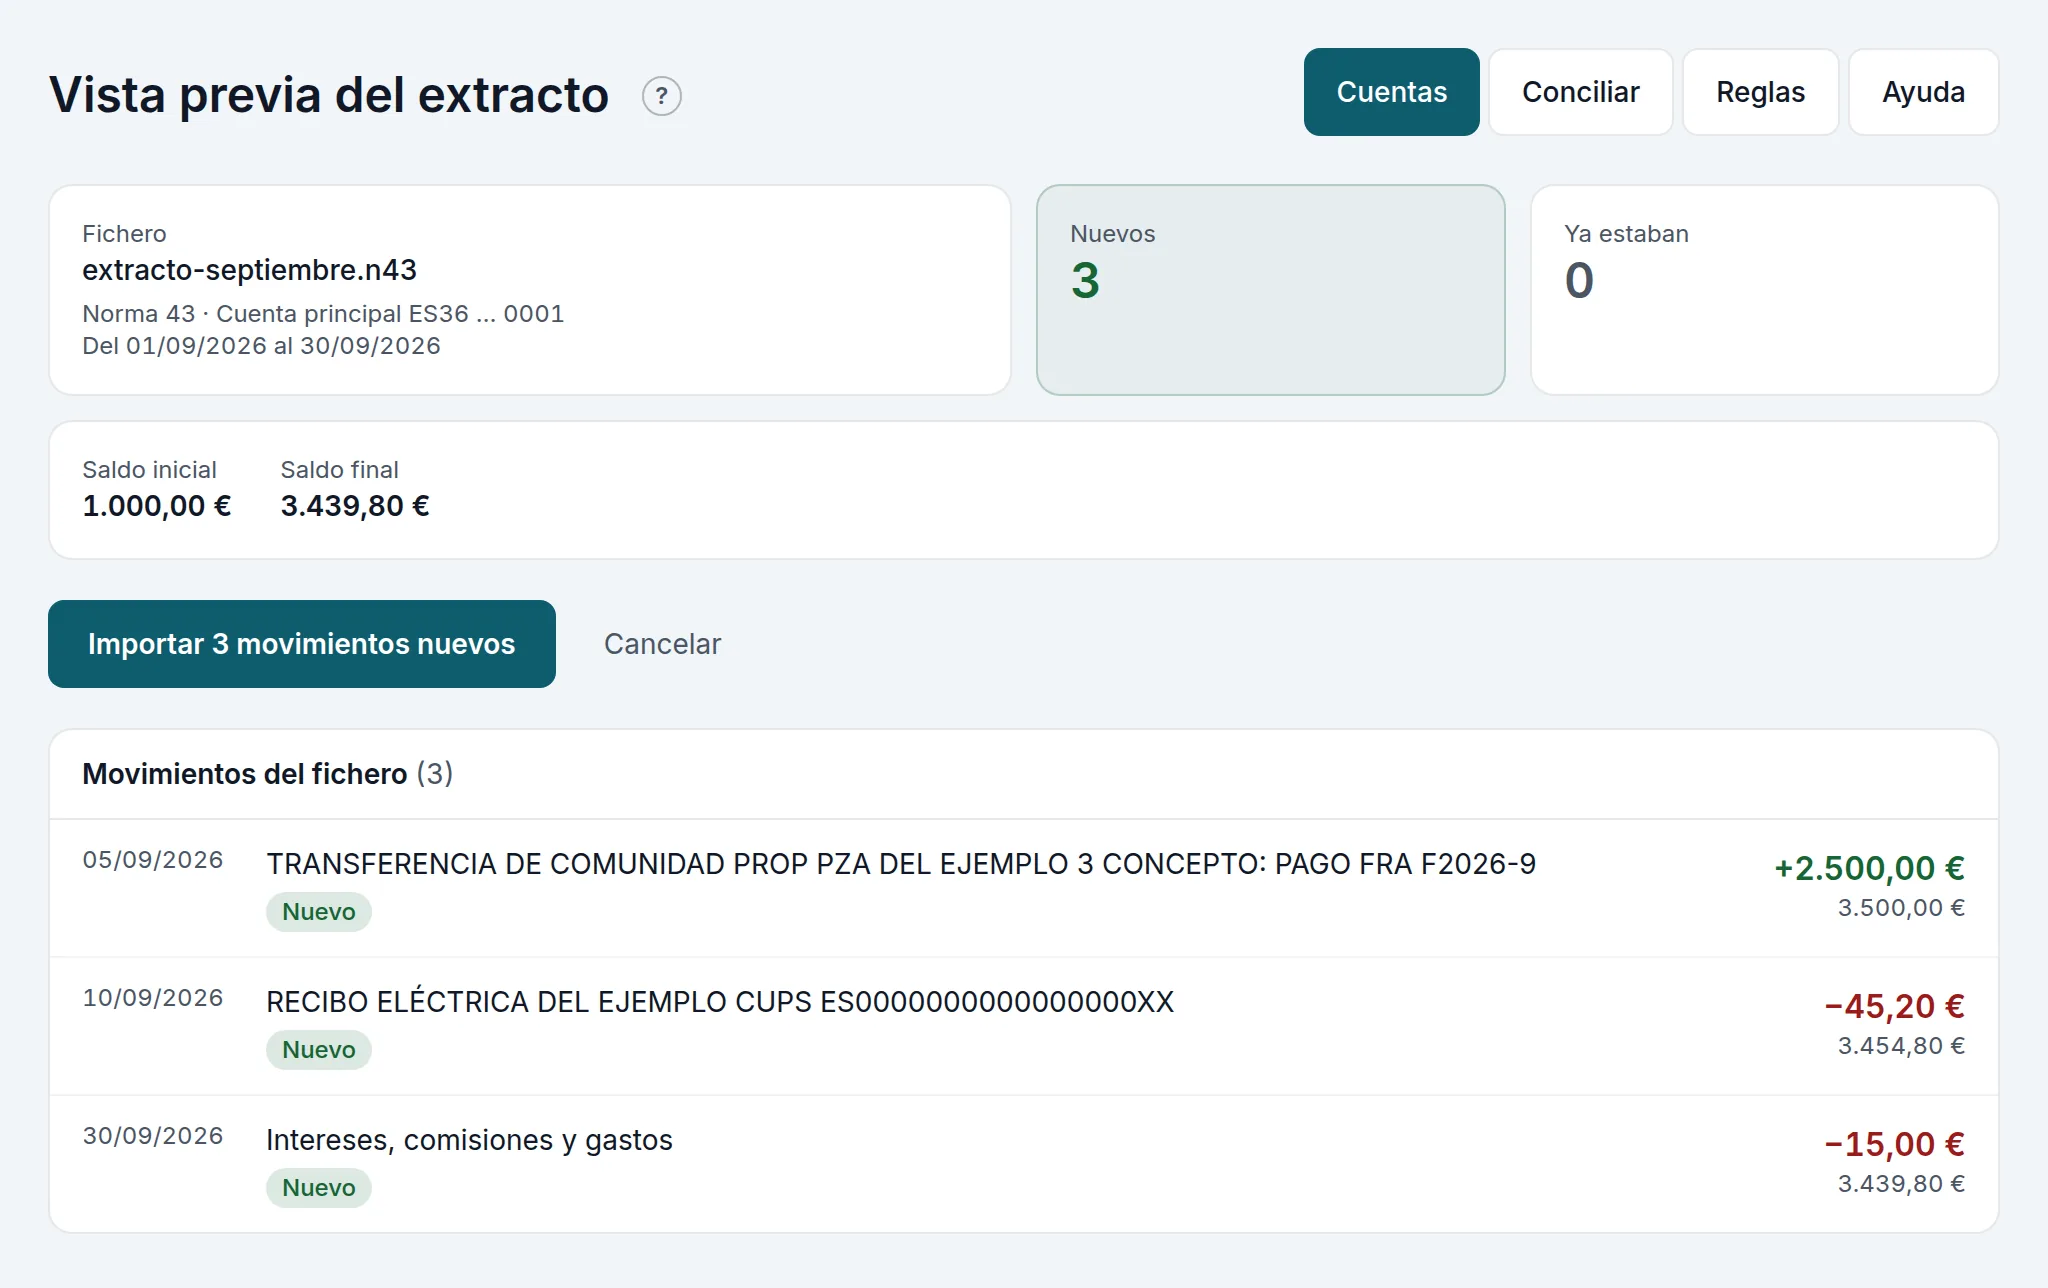Open the Reglas section
This screenshot has width=2048, height=1288.
(1760, 92)
